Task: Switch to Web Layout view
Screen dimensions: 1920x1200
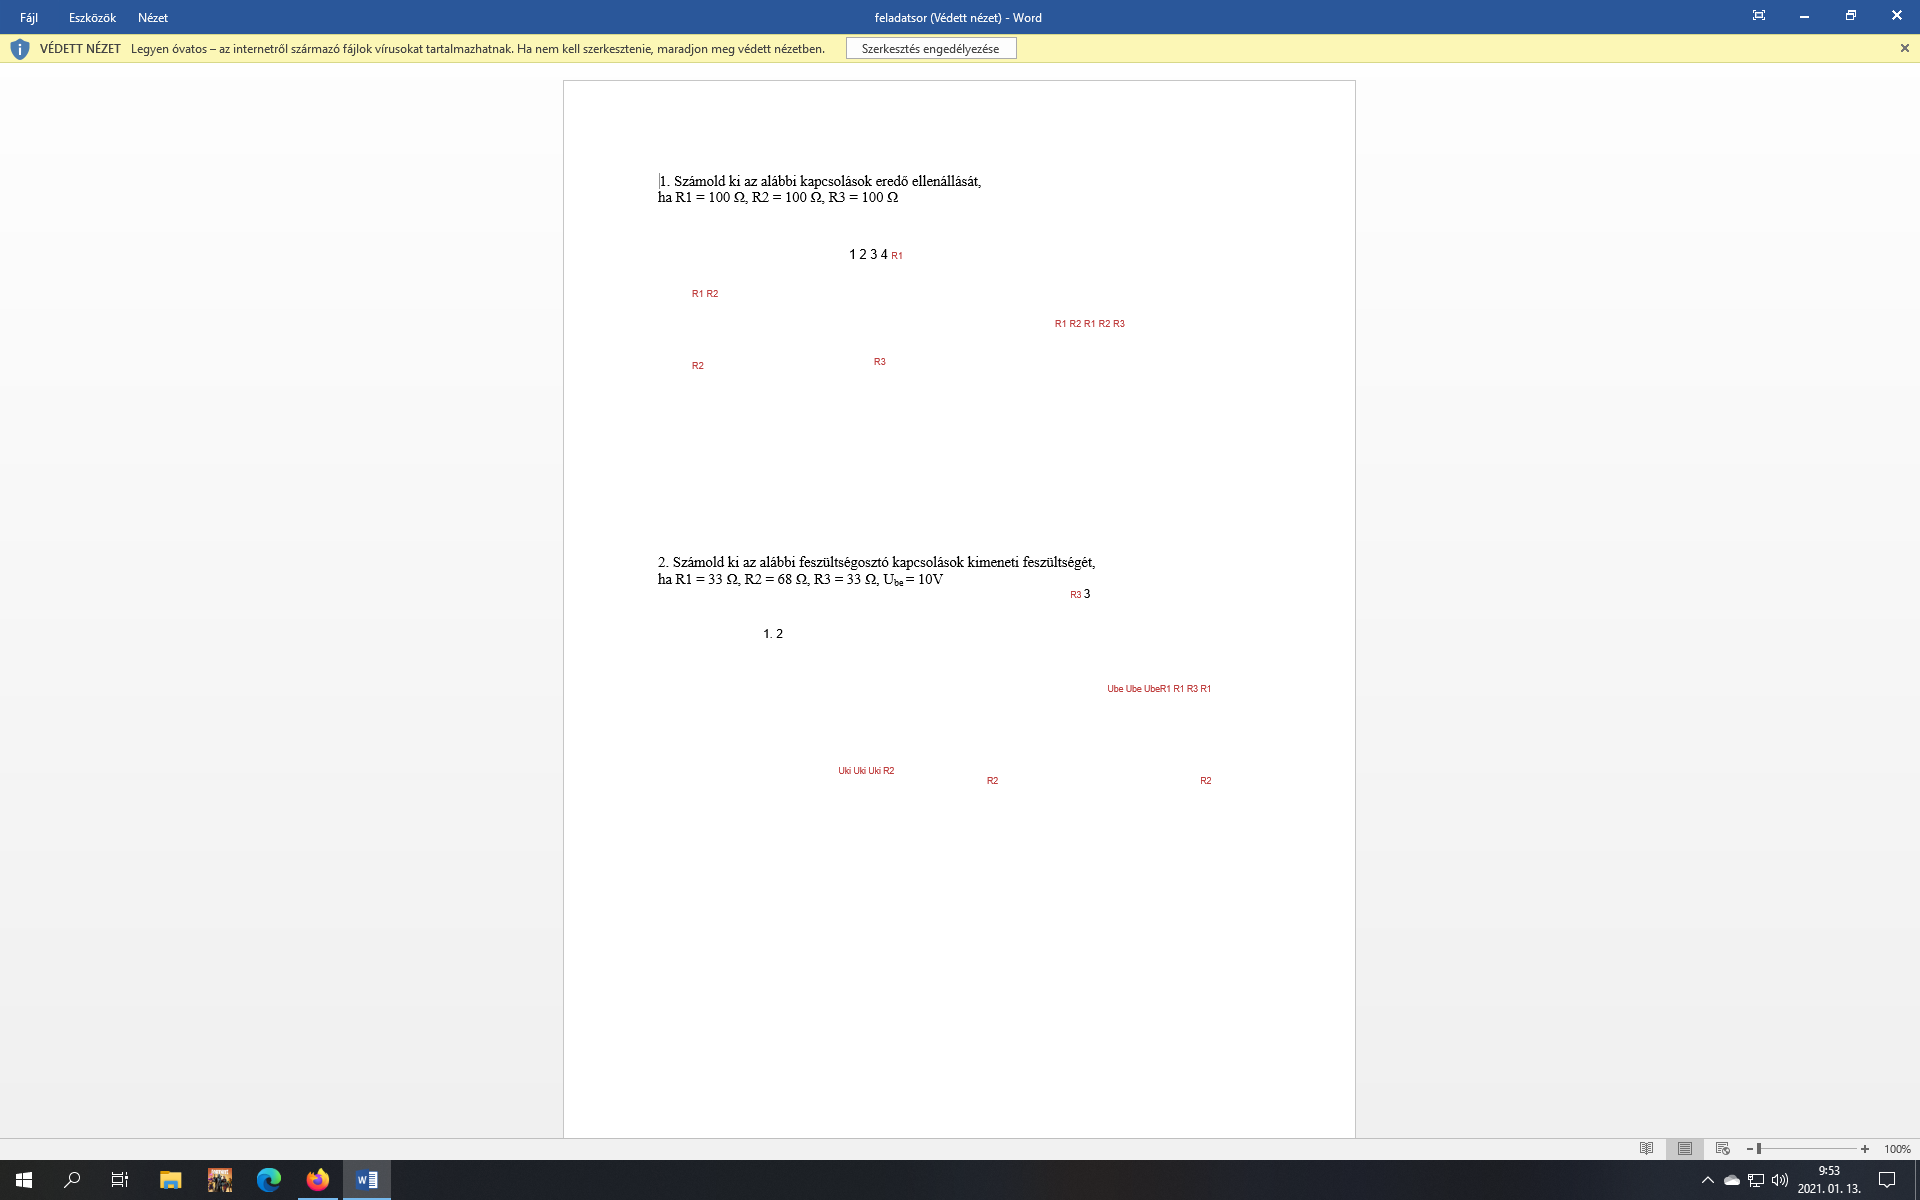Action: click(1722, 1149)
